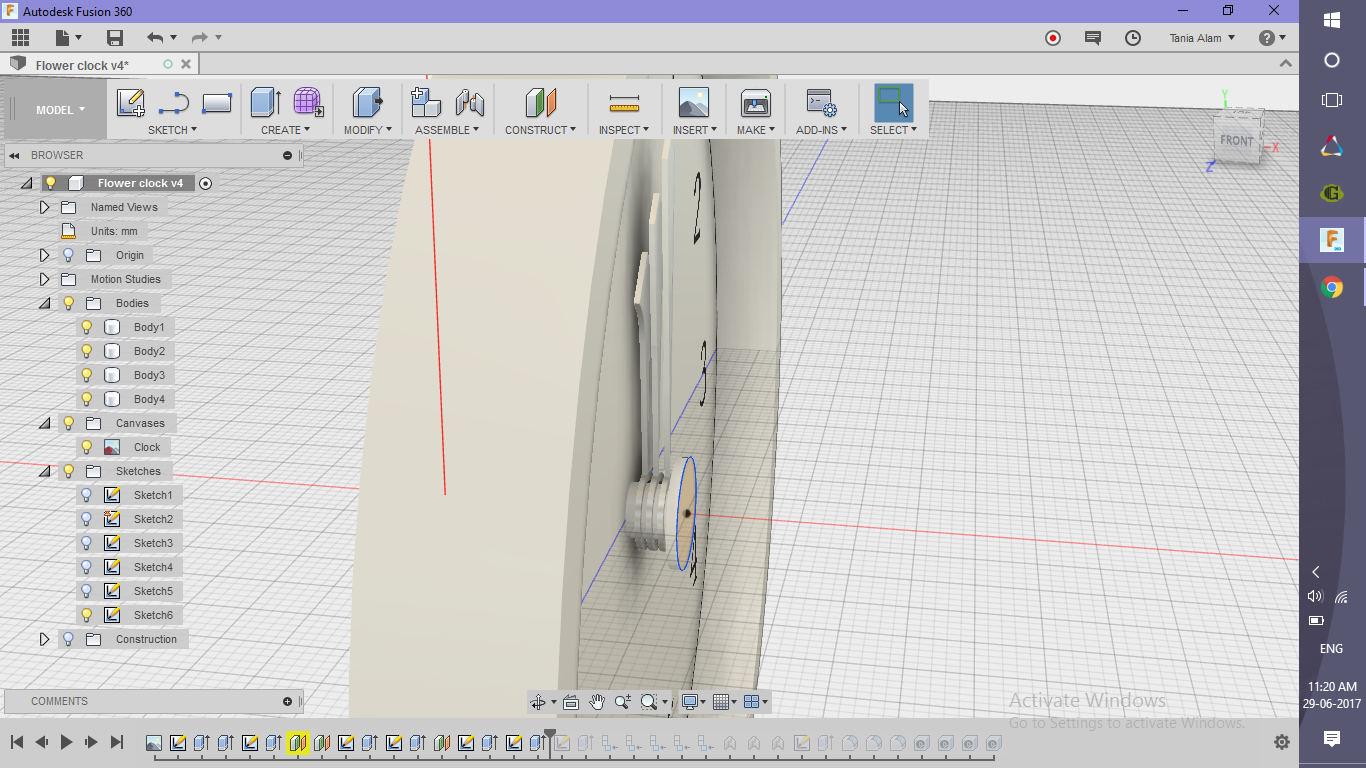Open the MODIFY menu

pos(367,130)
